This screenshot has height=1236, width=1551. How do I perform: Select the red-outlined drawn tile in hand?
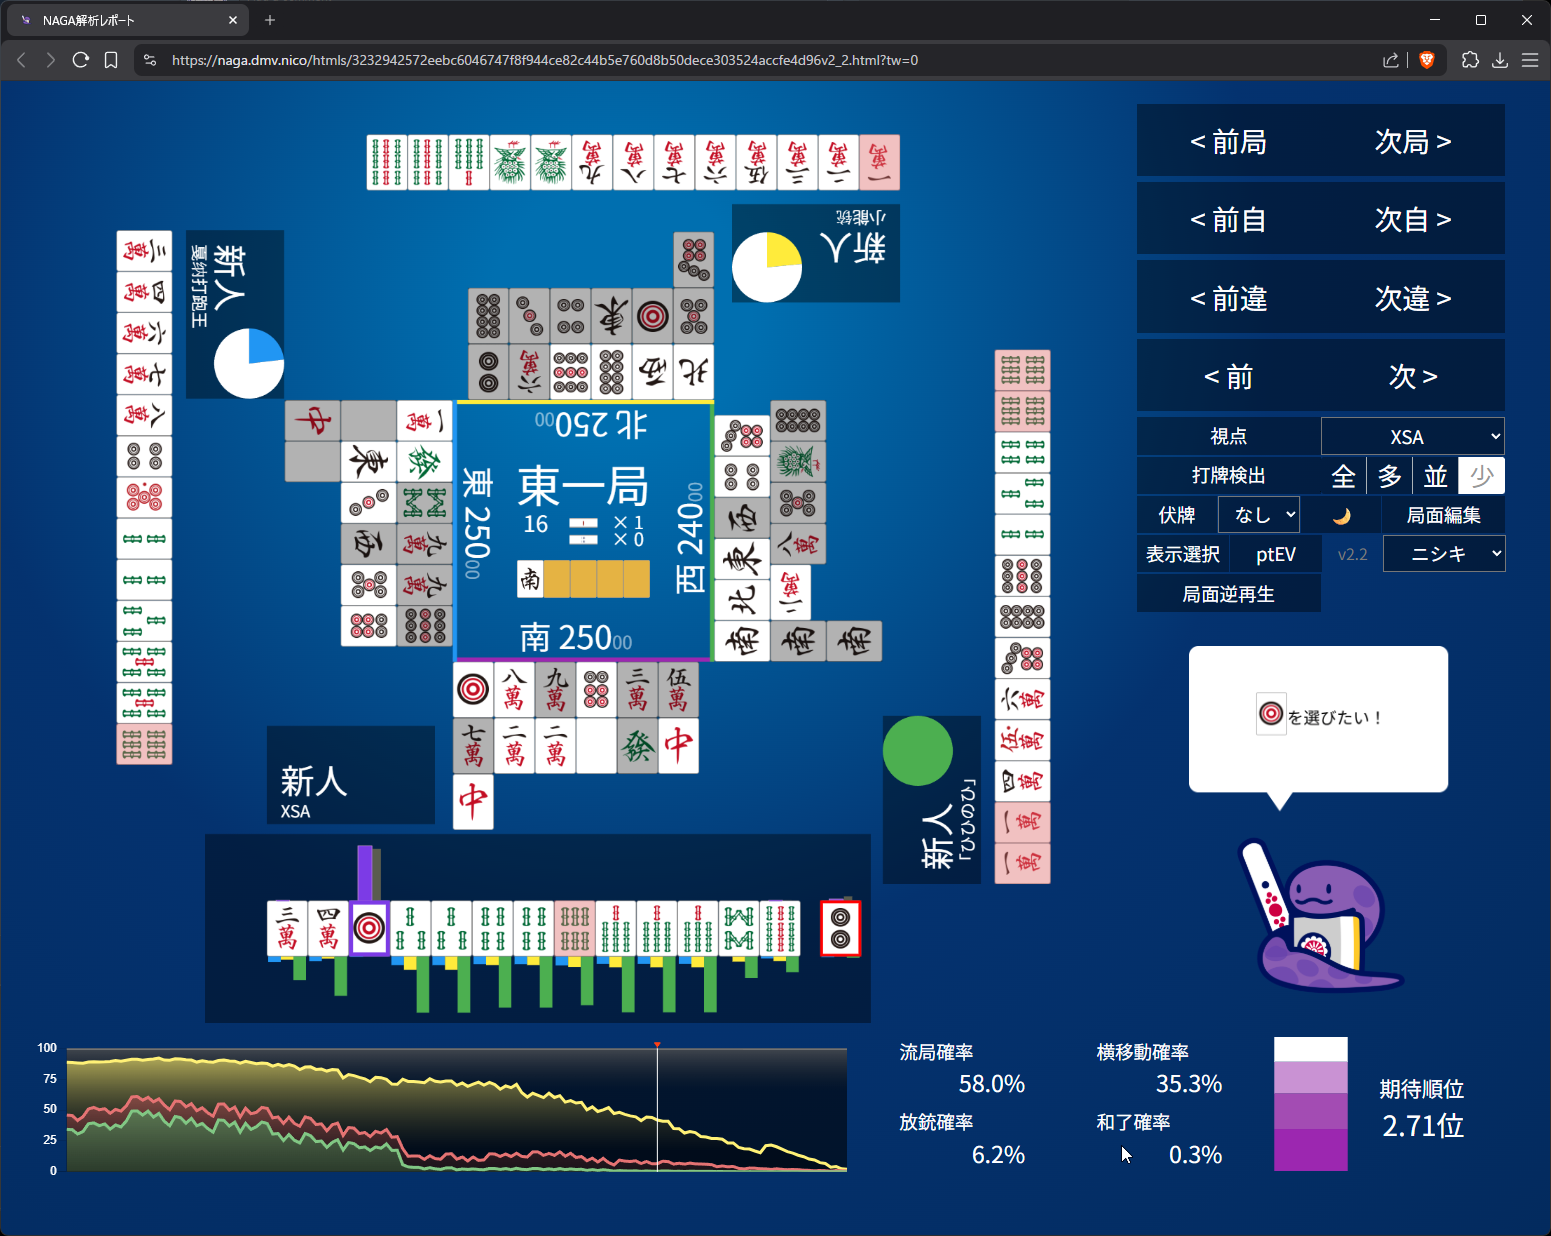click(x=840, y=928)
